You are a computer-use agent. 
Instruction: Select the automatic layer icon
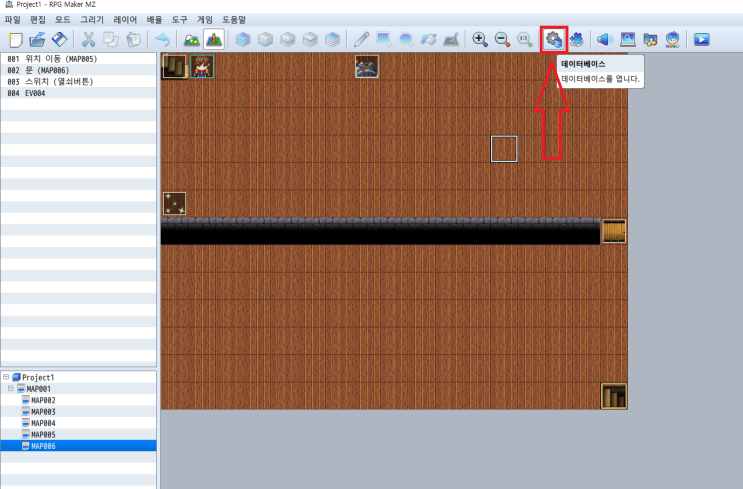coord(243,39)
